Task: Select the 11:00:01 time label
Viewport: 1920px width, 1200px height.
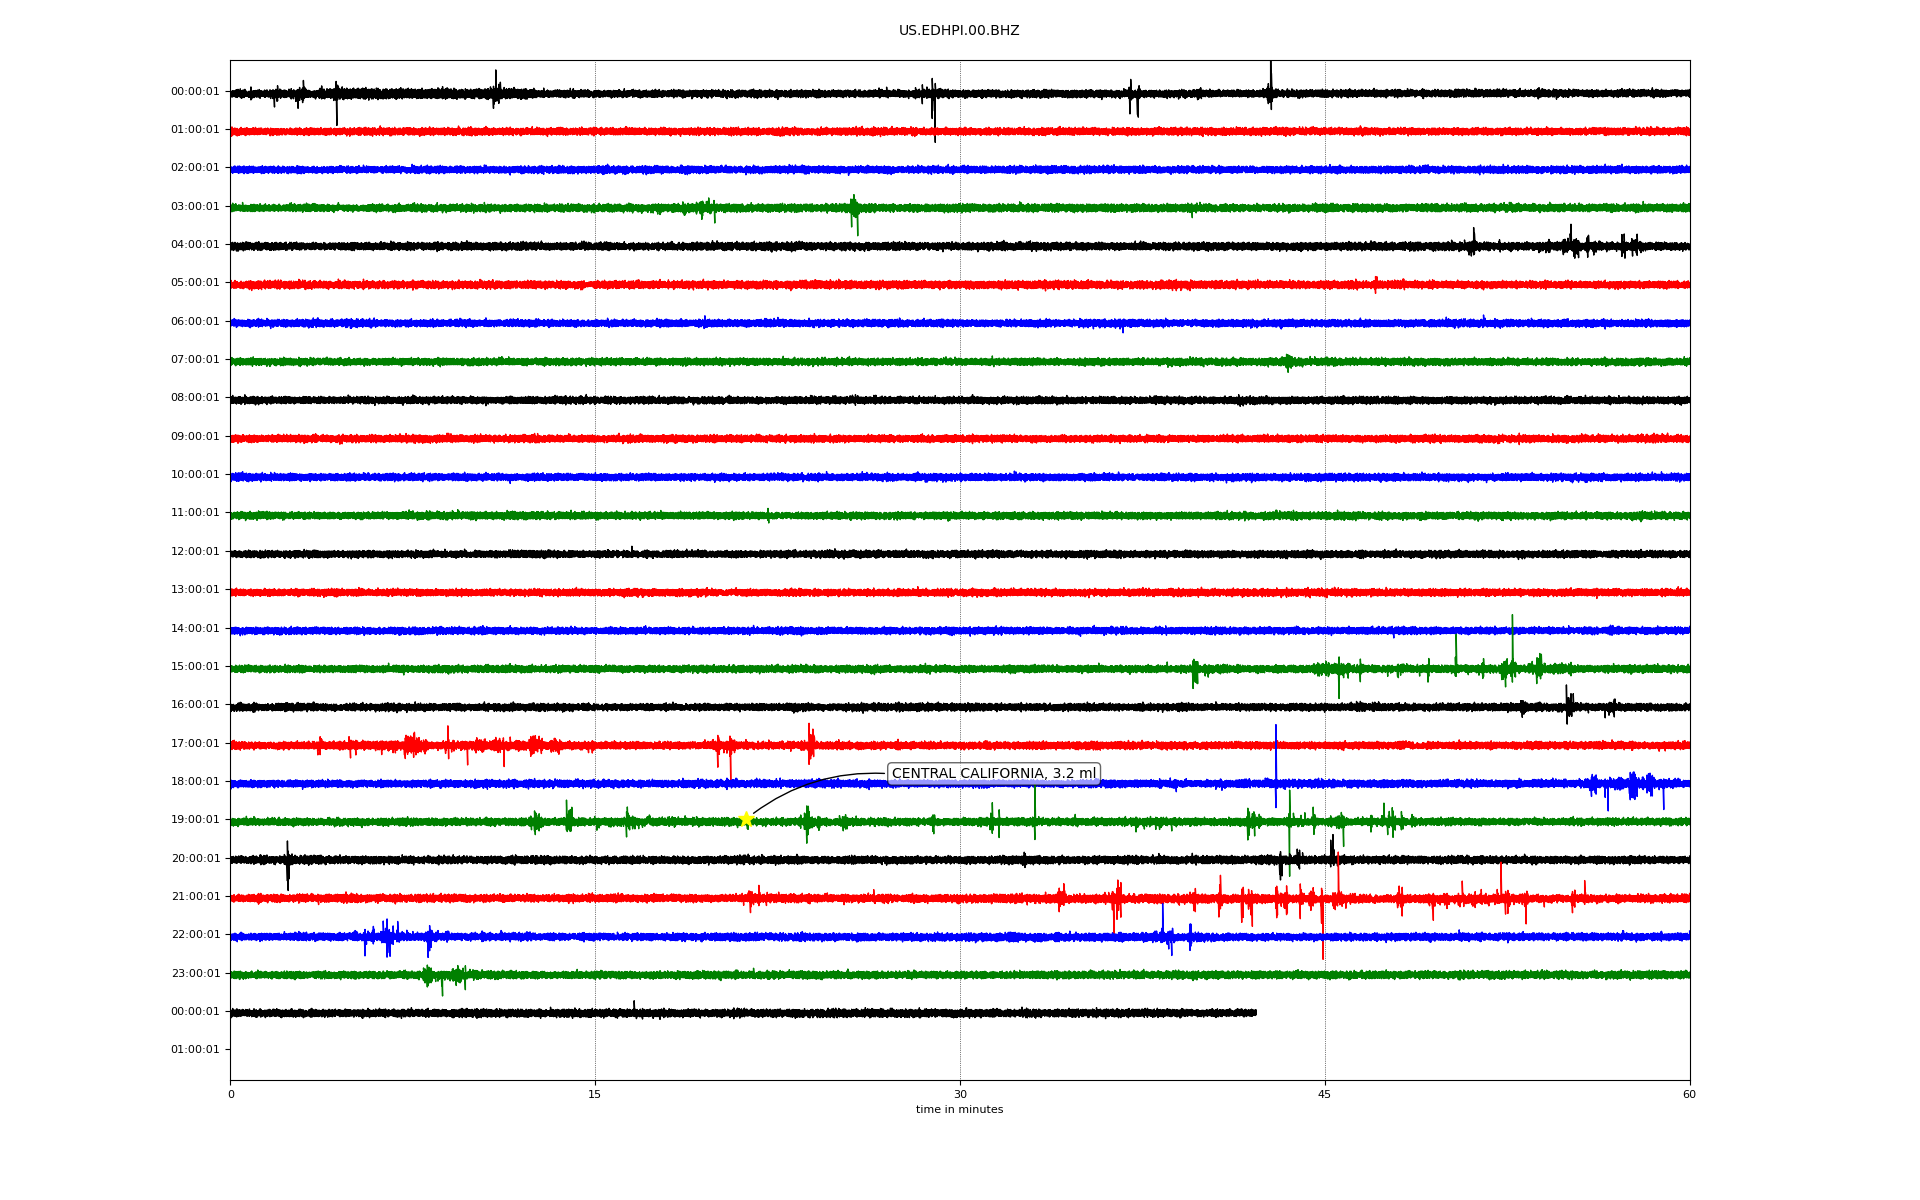Action: (x=195, y=512)
